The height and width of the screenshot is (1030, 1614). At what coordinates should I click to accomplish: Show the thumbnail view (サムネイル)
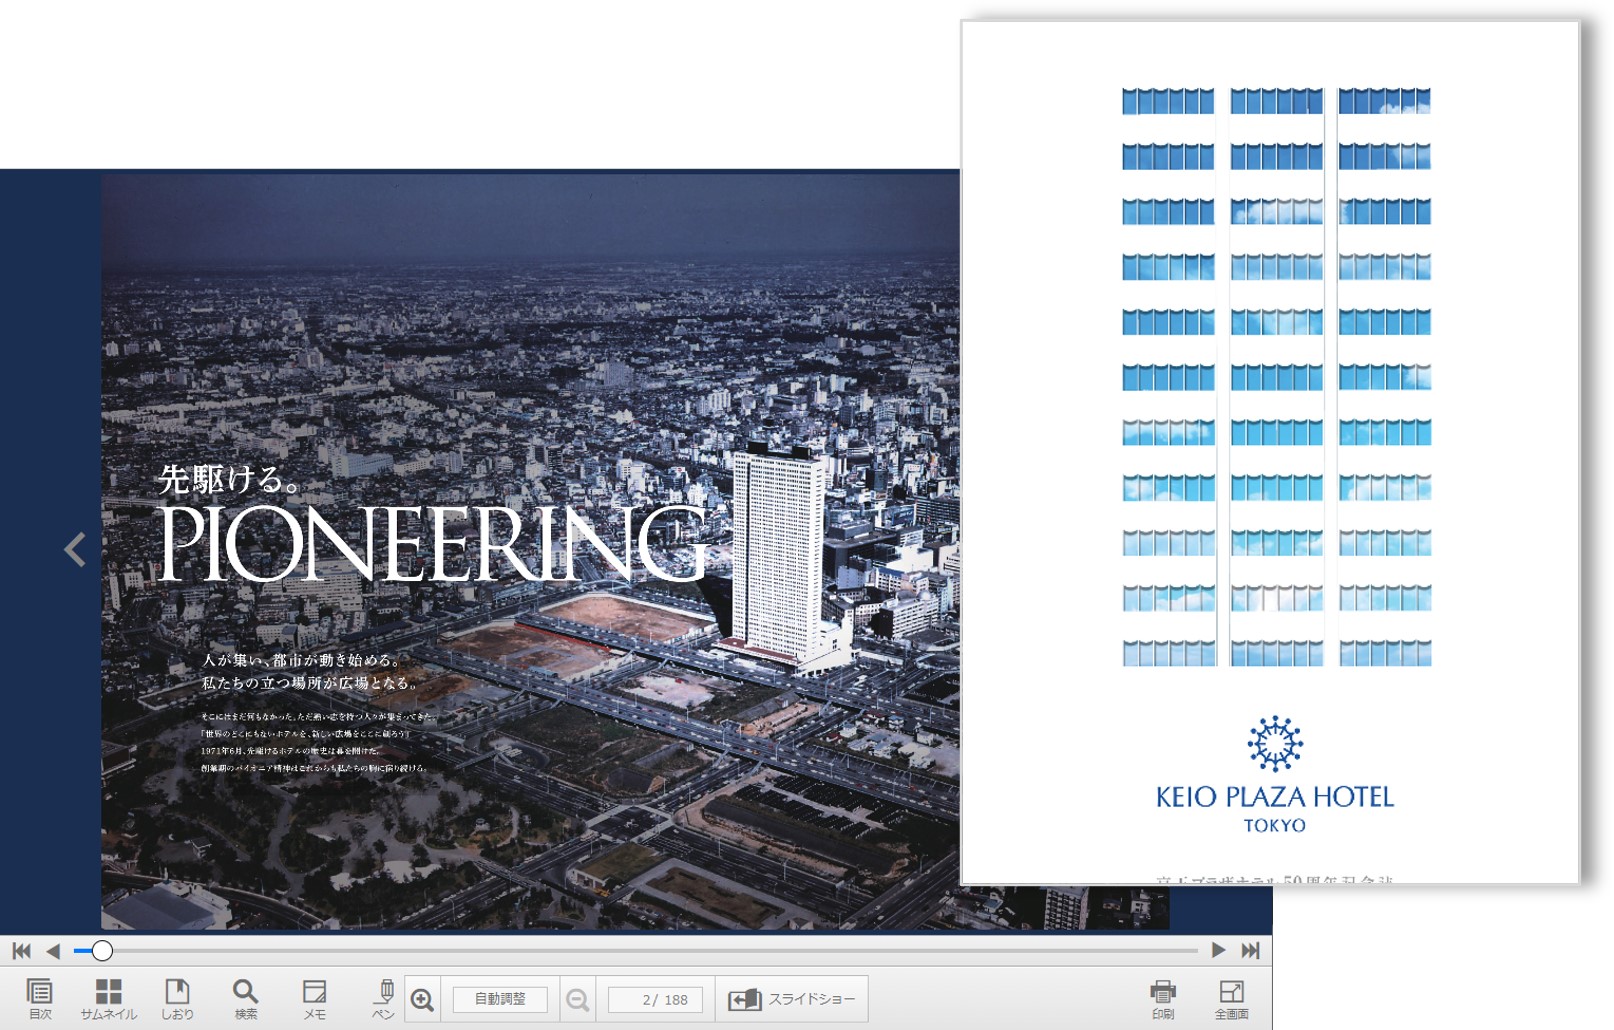(x=108, y=997)
